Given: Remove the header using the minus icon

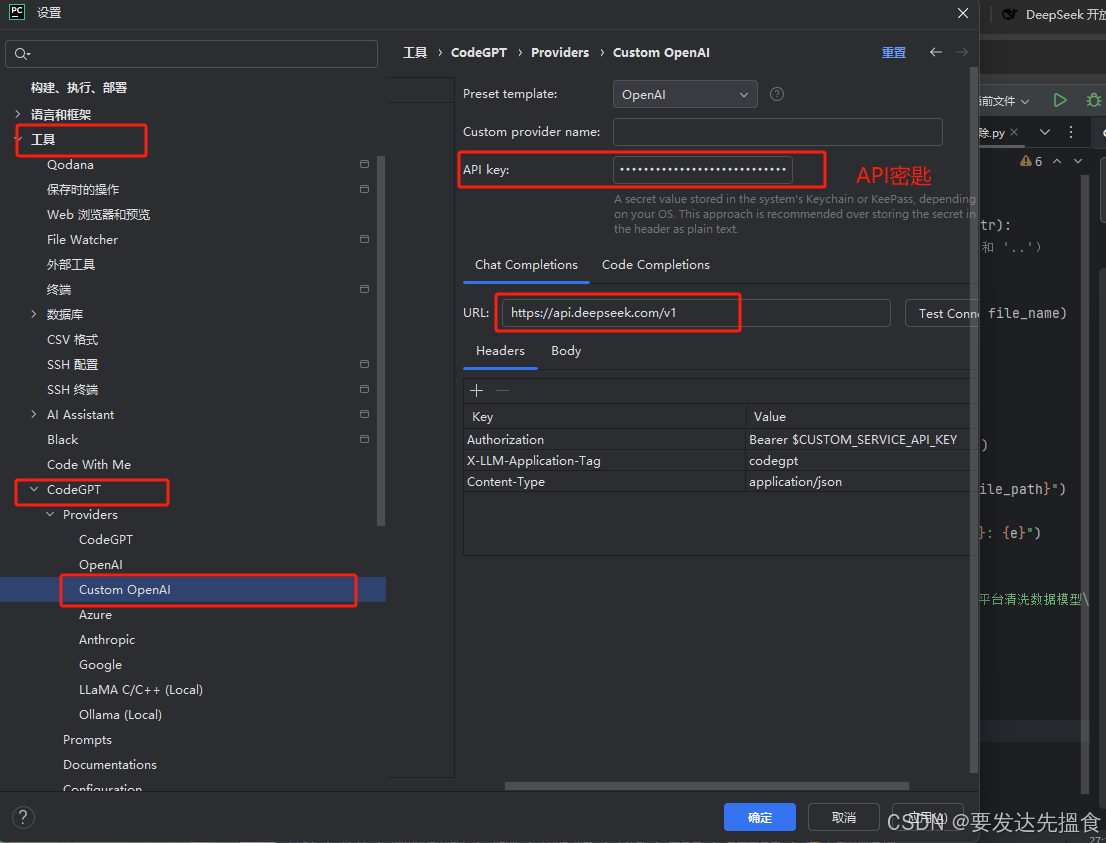Looking at the screenshot, I should point(502,391).
